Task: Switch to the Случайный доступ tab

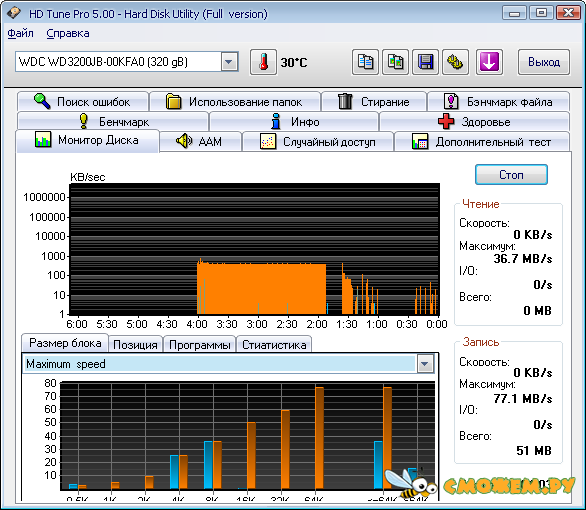Action: pos(318,142)
